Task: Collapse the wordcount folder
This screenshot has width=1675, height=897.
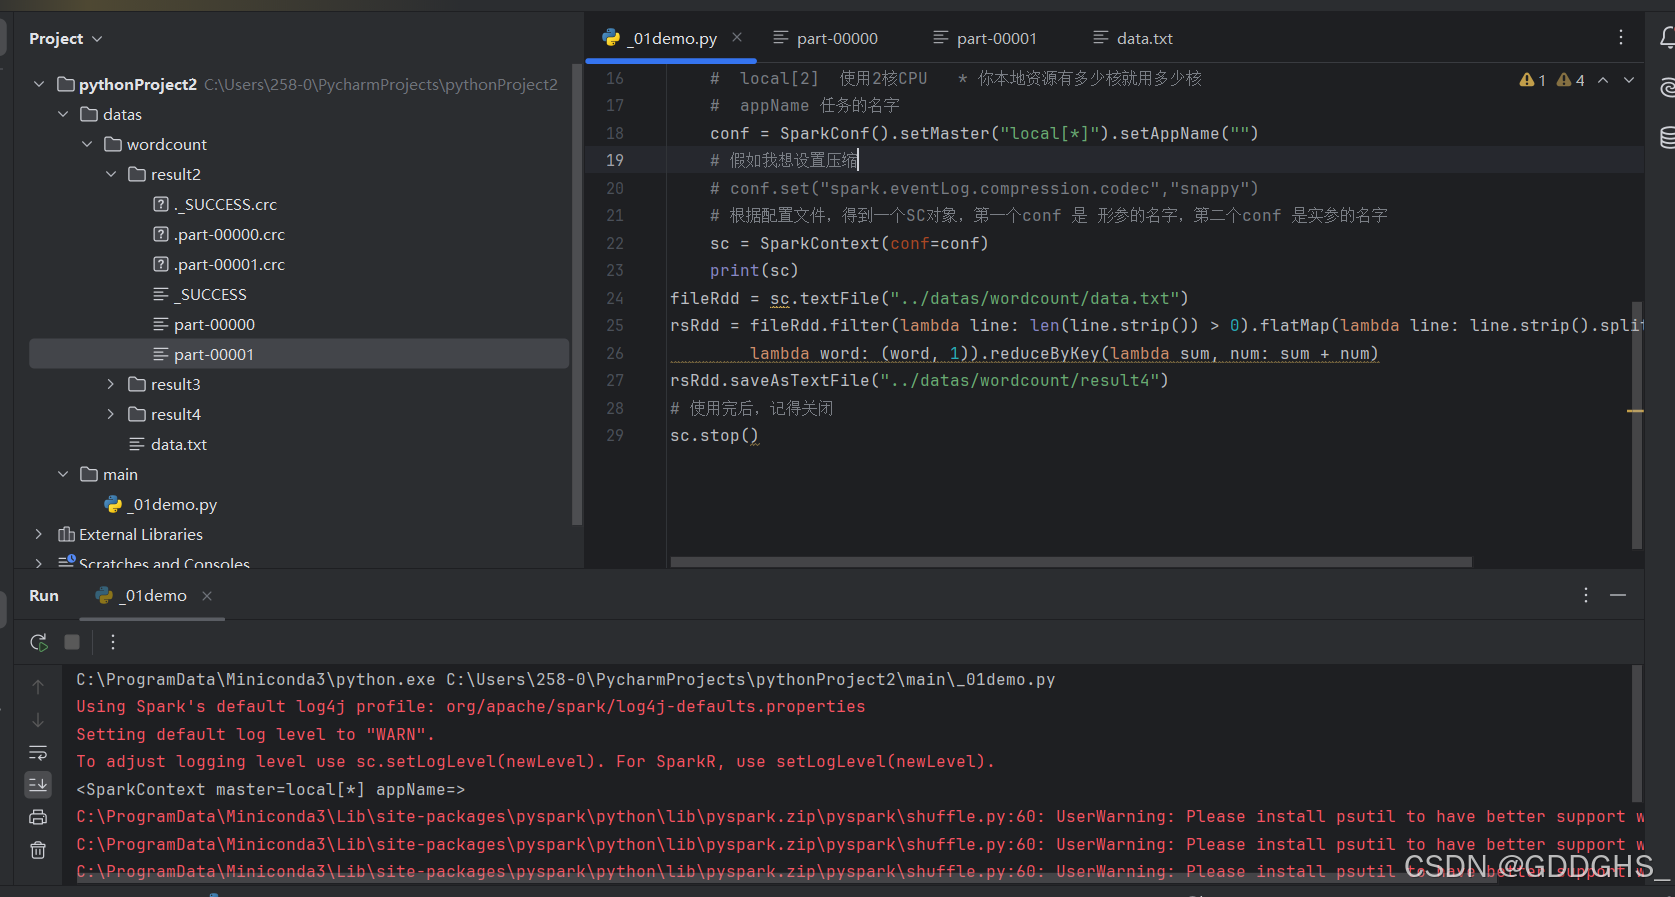Action: (x=87, y=144)
